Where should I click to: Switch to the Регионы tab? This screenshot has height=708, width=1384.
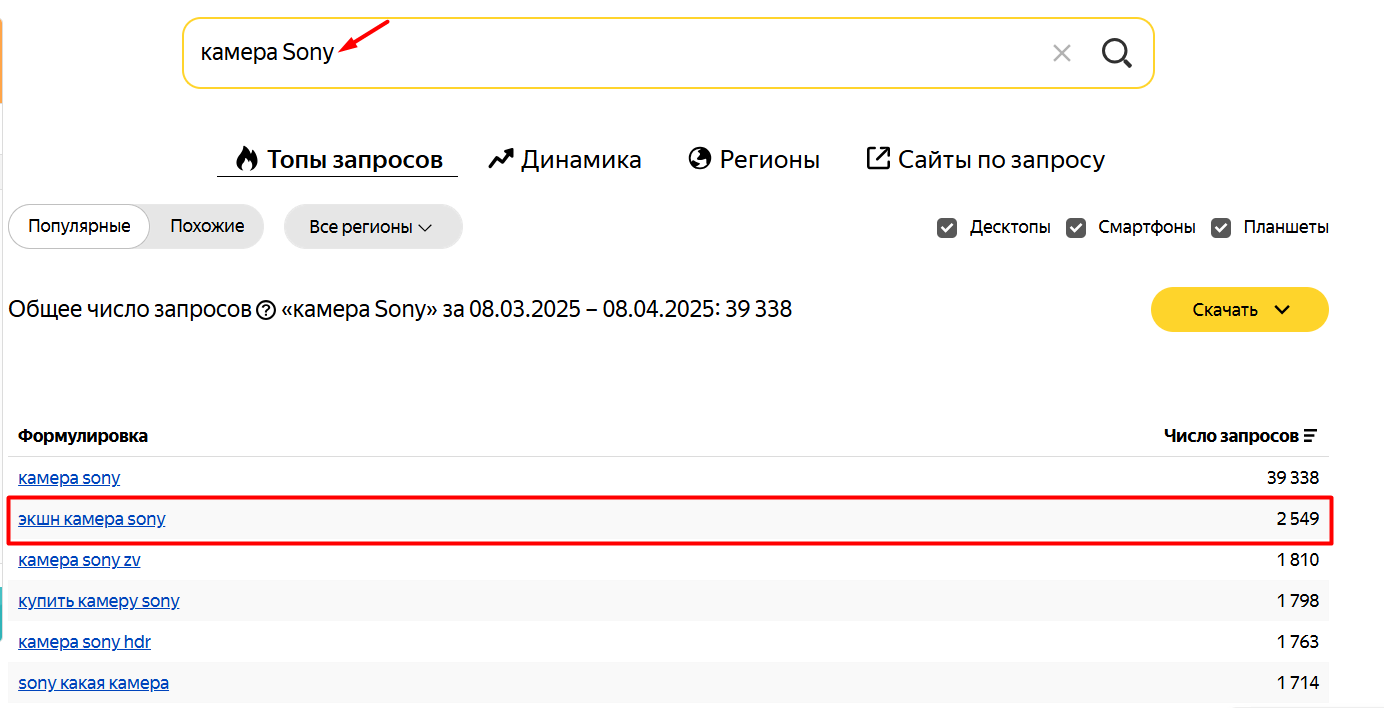(754, 159)
